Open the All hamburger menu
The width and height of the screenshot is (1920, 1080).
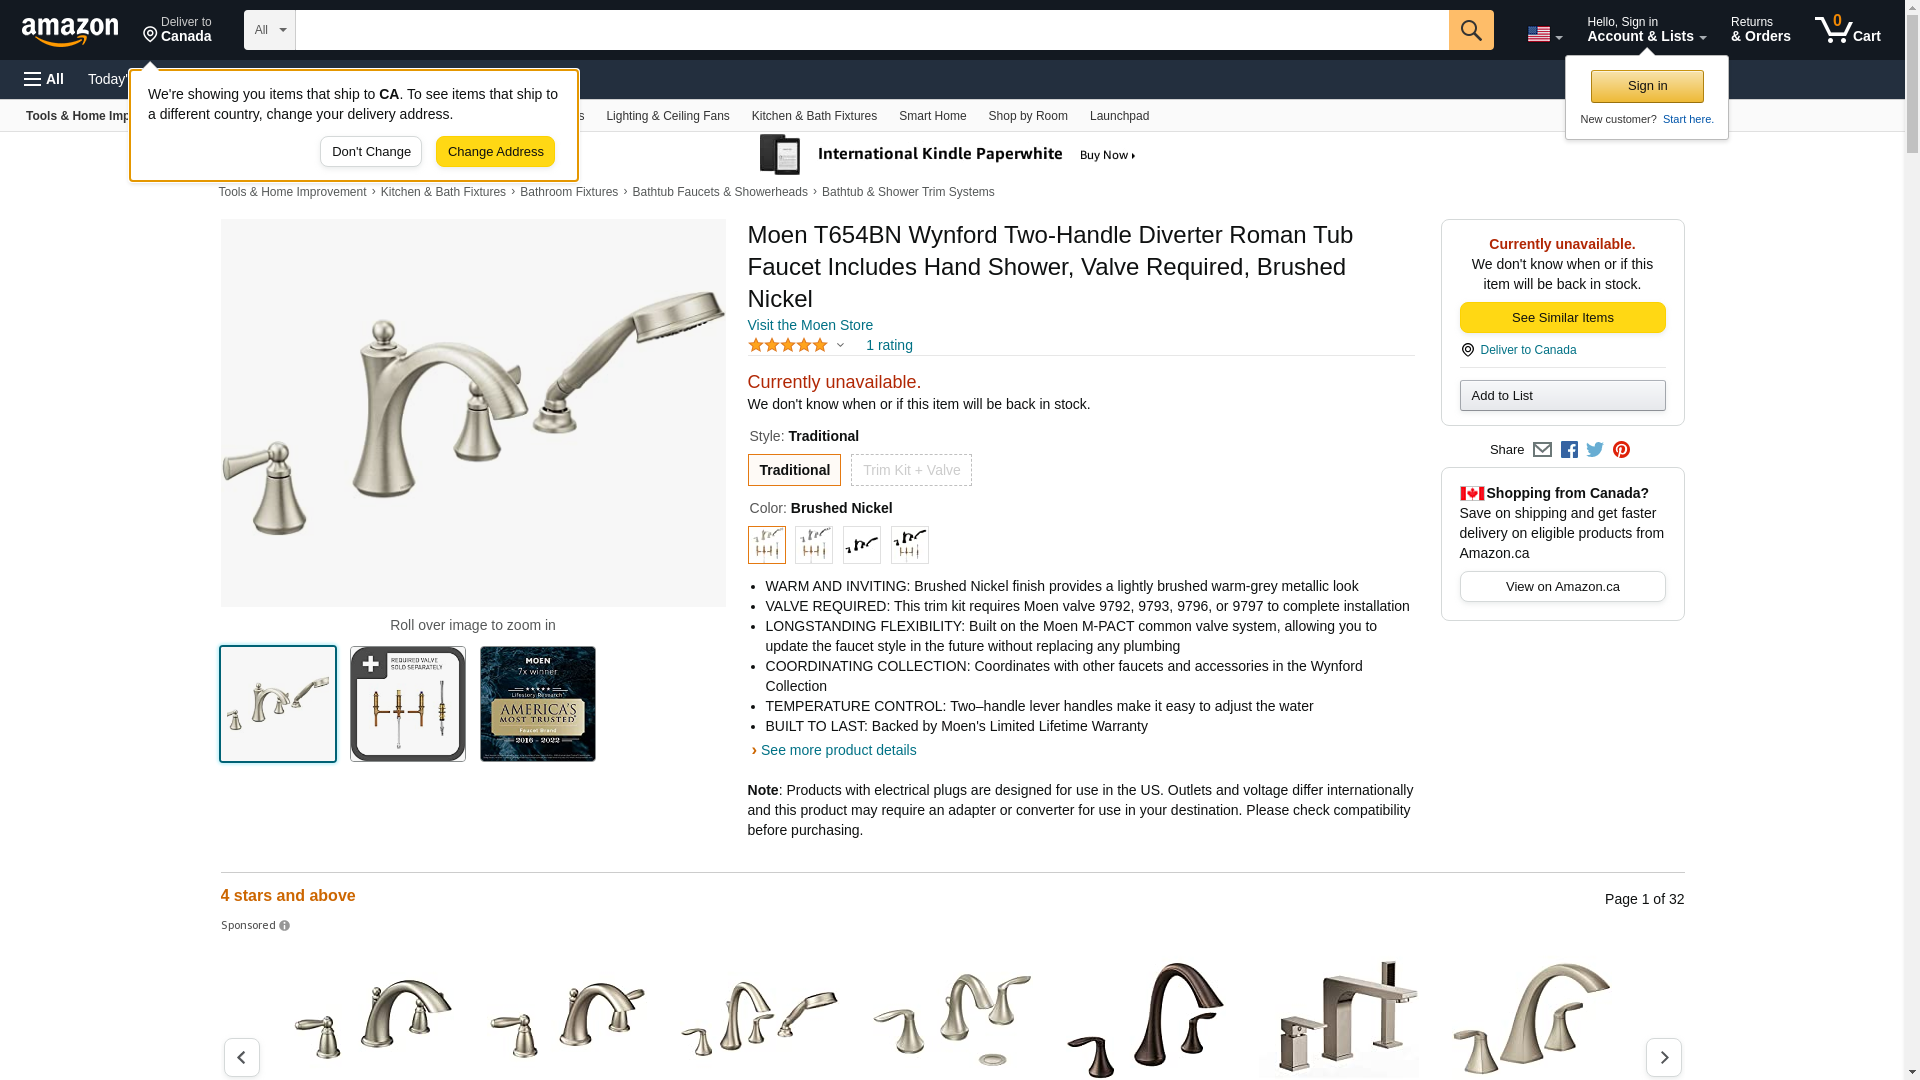pyautogui.click(x=44, y=79)
